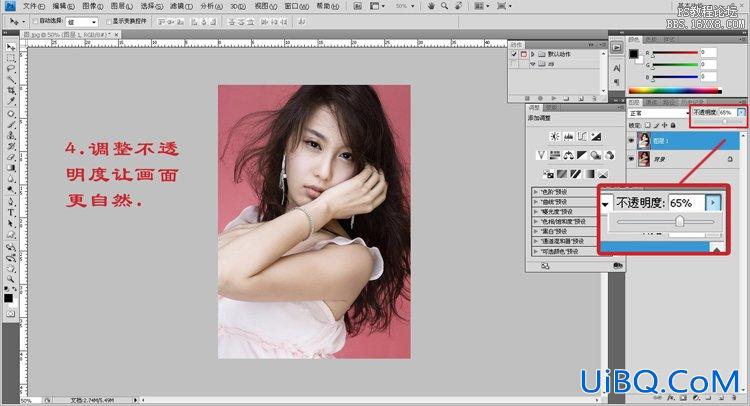This screenshot has height=406, width=750.
Task: Play the selected action
Action: tap(553, 98)
